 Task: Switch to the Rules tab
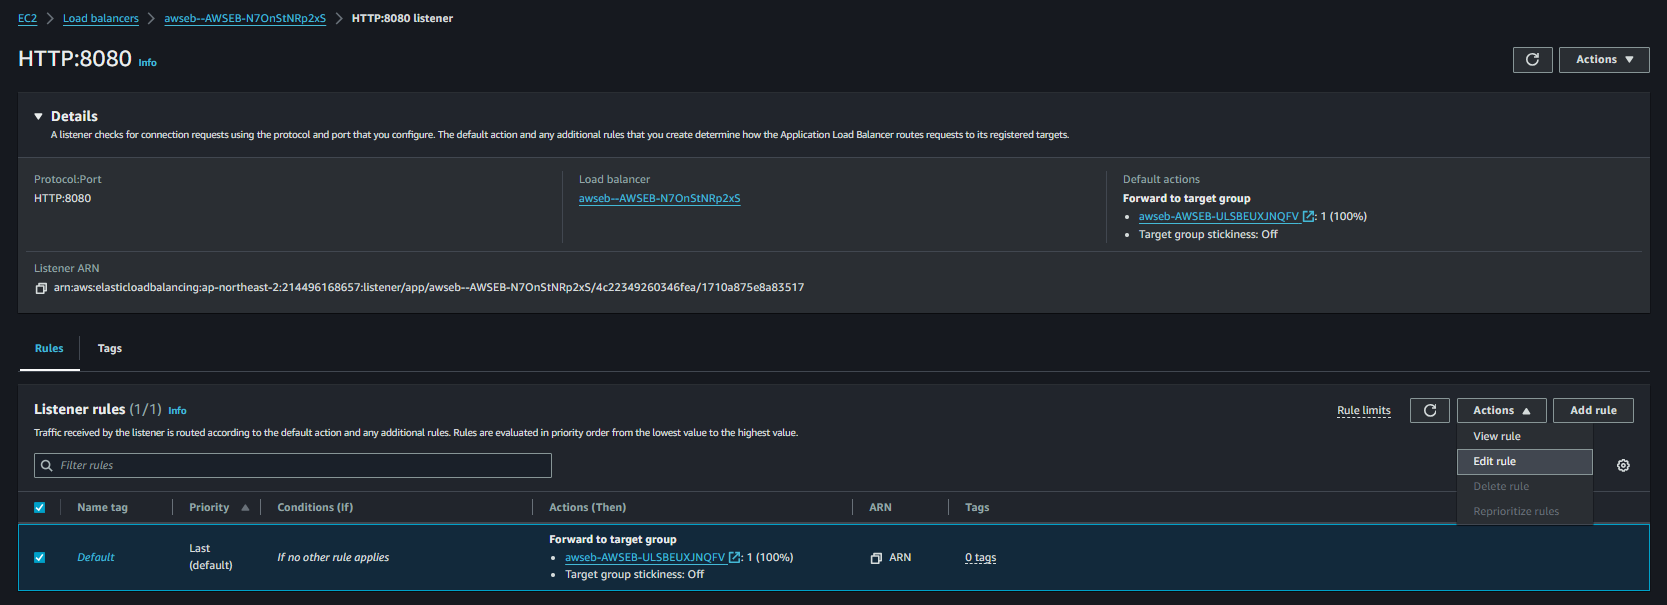click(x=49, y=348)
